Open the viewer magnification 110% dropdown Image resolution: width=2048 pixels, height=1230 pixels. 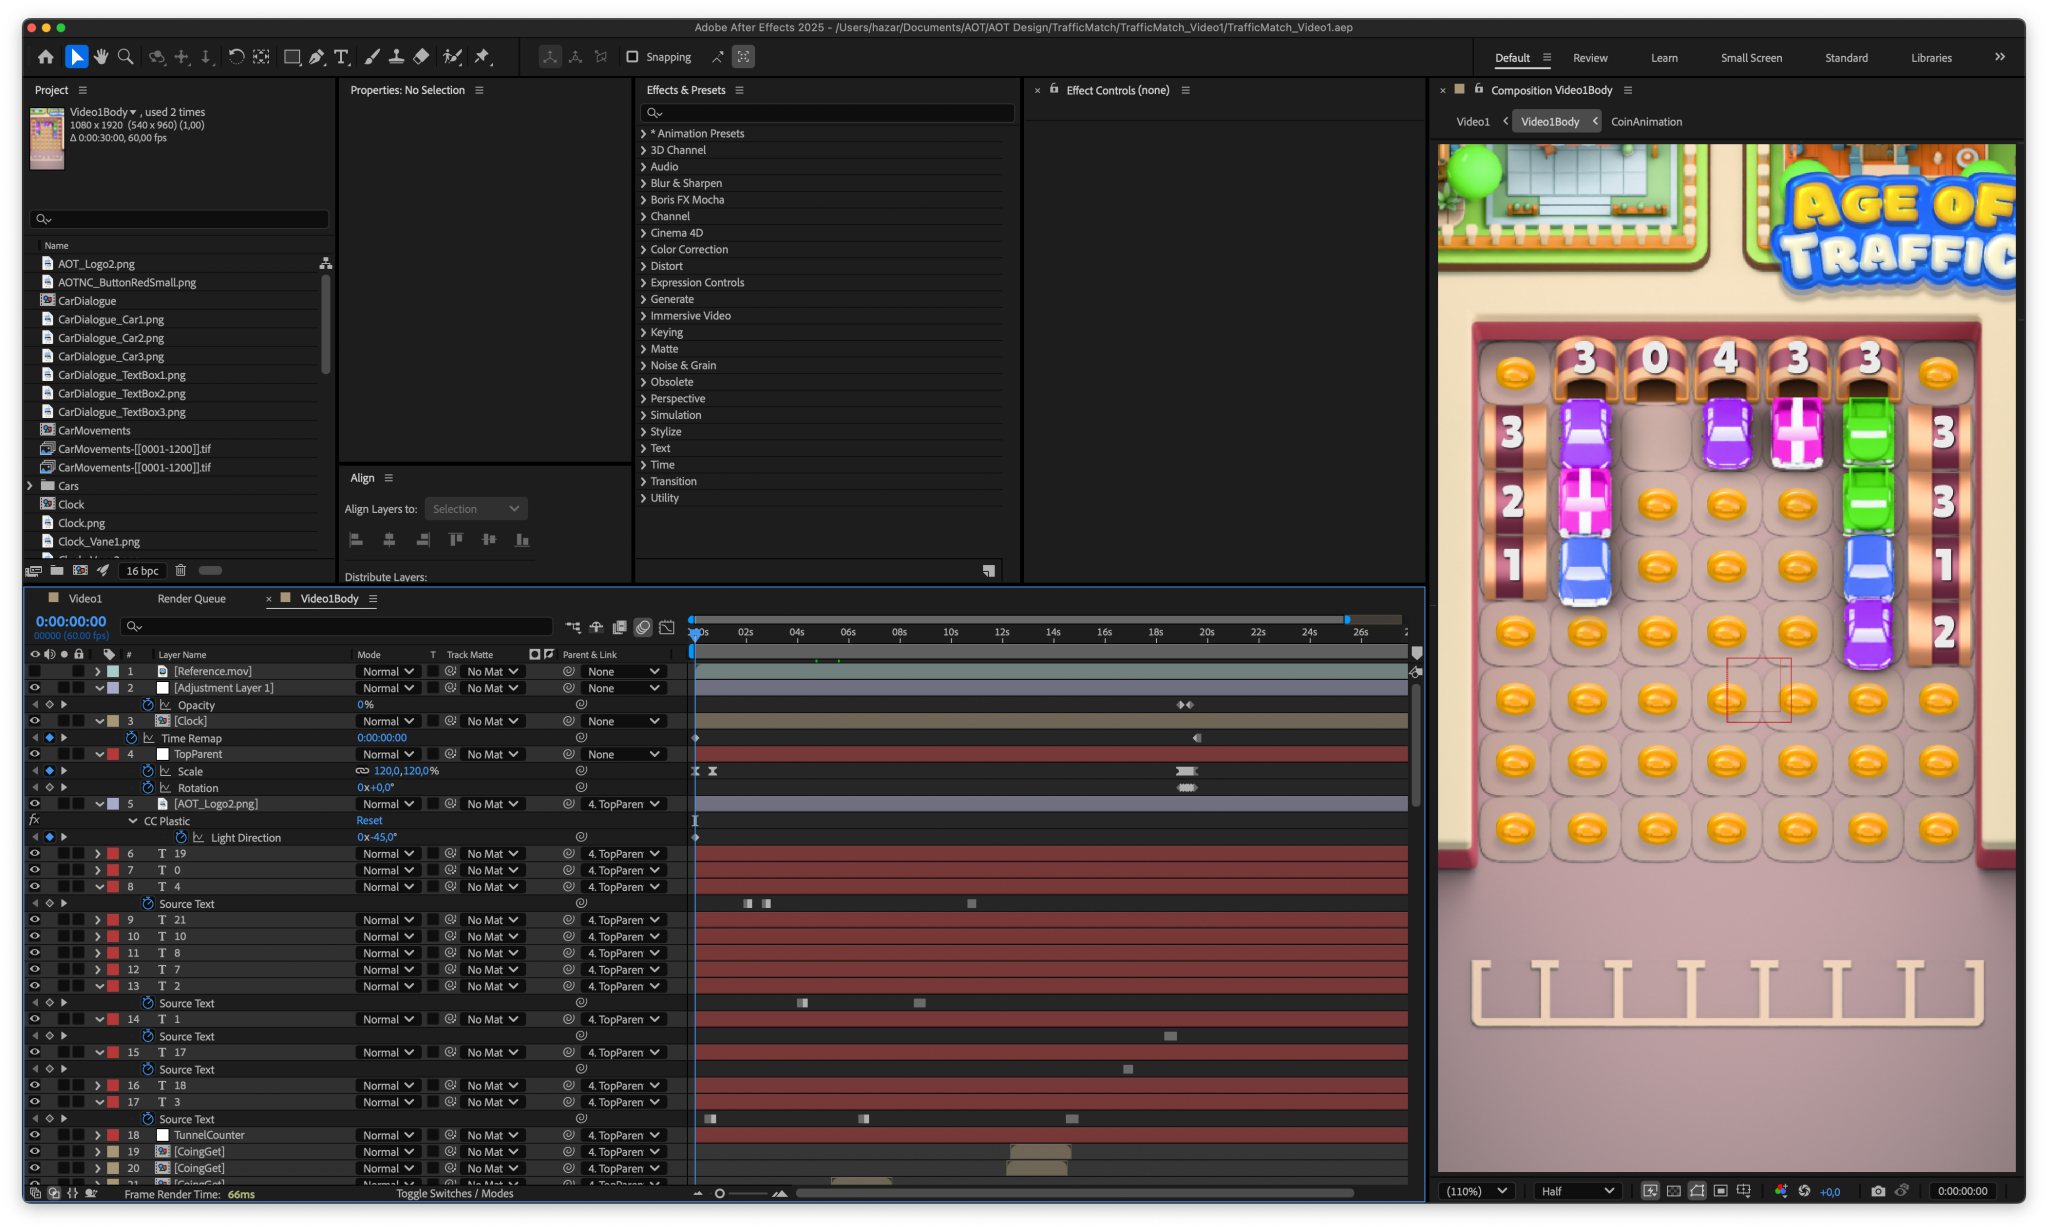1476,1191
